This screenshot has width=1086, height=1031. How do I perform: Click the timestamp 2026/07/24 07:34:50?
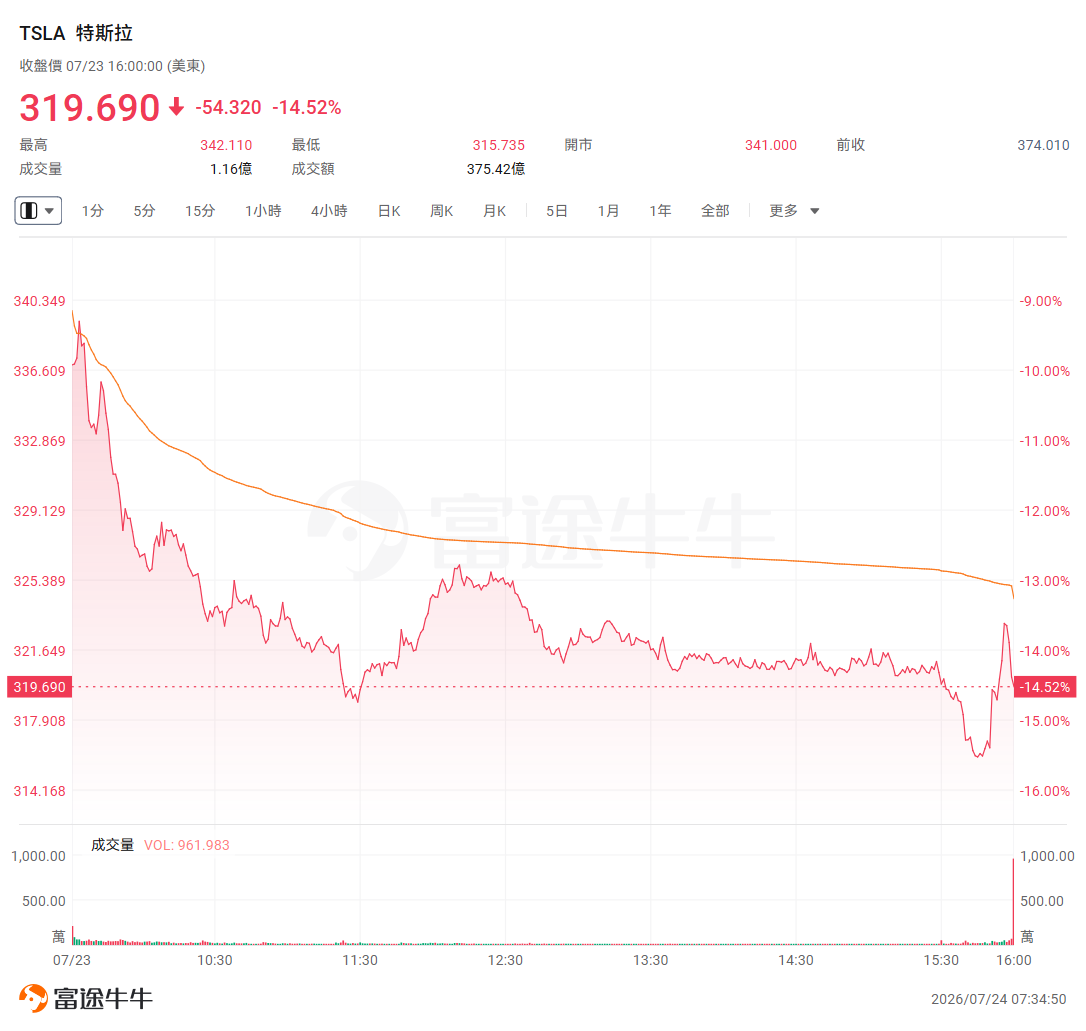(999, 999)
